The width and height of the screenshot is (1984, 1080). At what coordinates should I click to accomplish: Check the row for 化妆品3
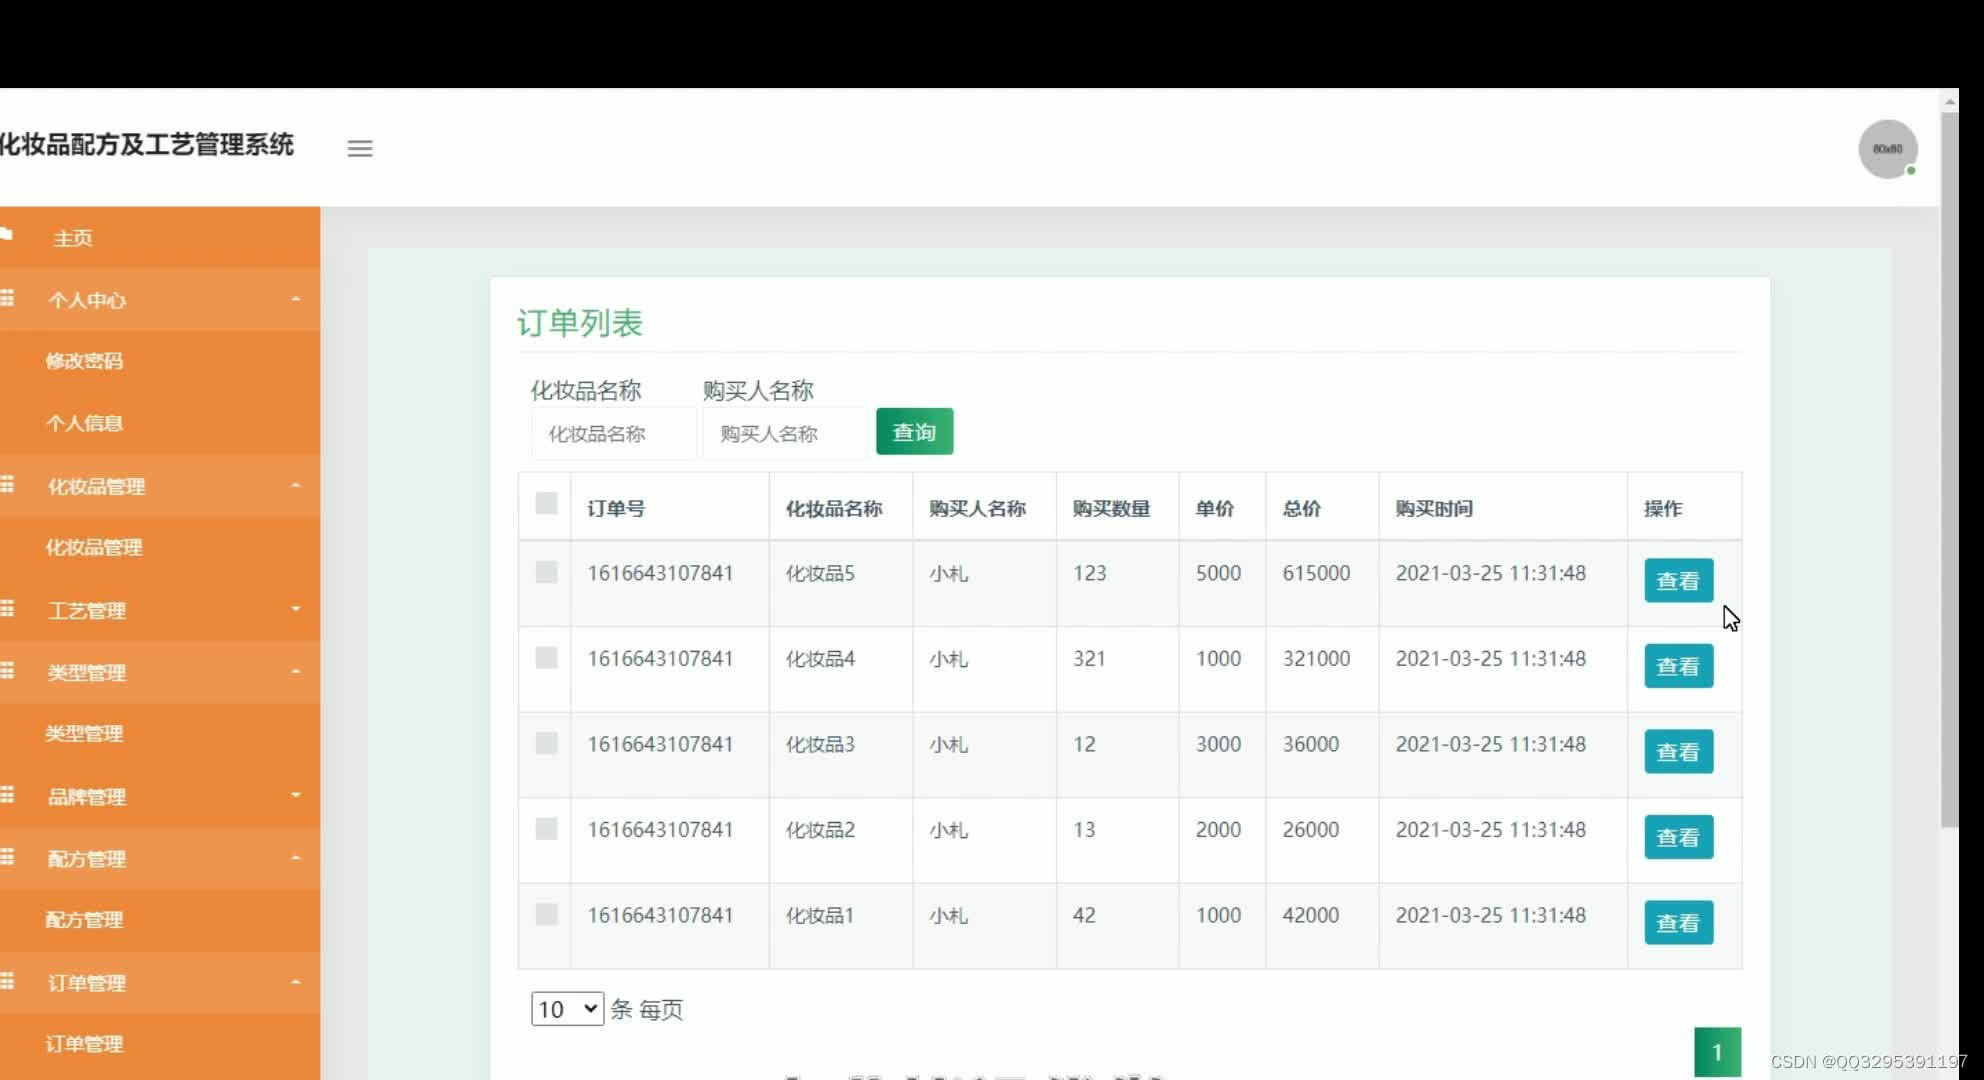click(x=546, y=743)
